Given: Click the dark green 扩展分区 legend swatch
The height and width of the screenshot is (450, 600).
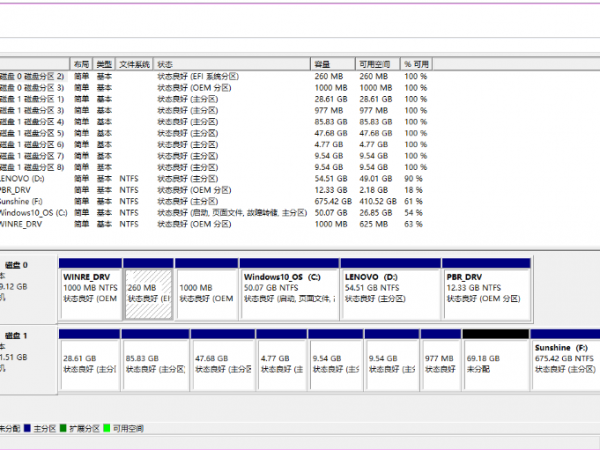Looking at the screenshot, I should point(62,429).
